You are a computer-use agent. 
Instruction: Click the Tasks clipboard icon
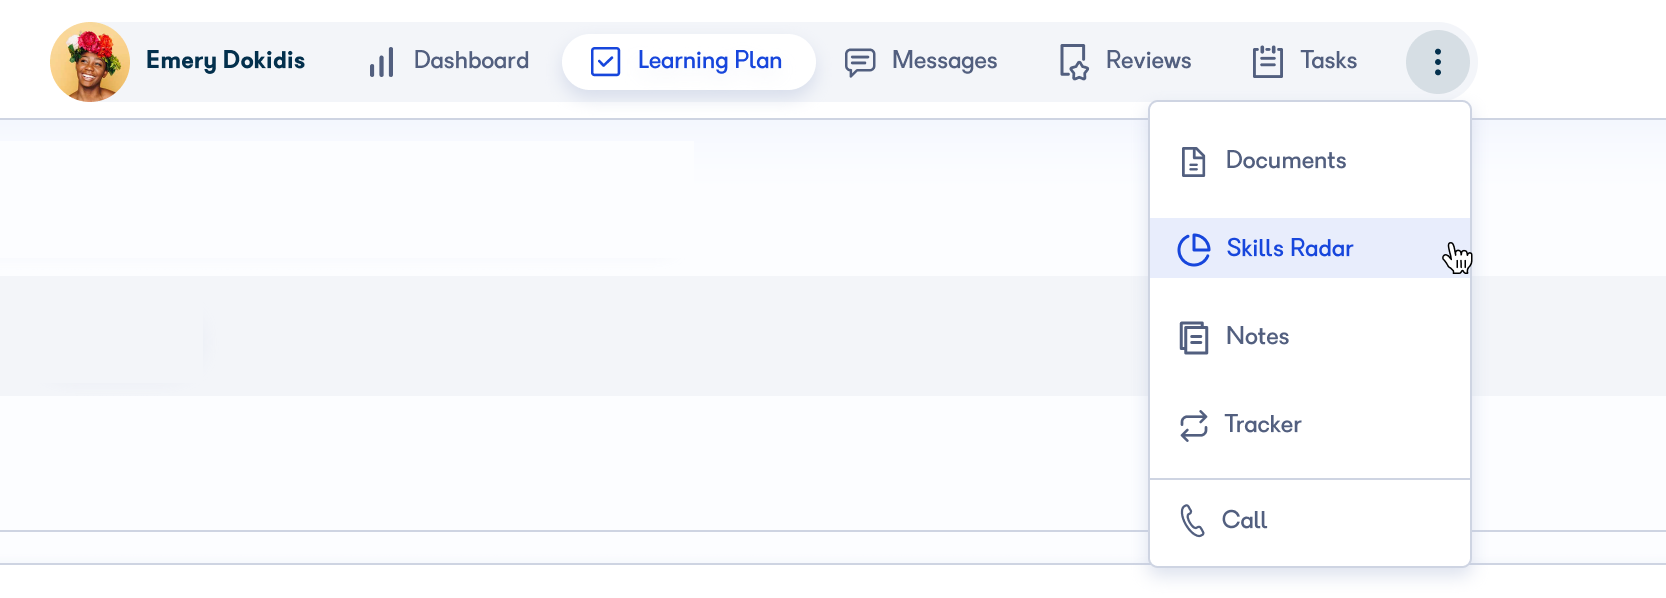tap(1268, 62)
